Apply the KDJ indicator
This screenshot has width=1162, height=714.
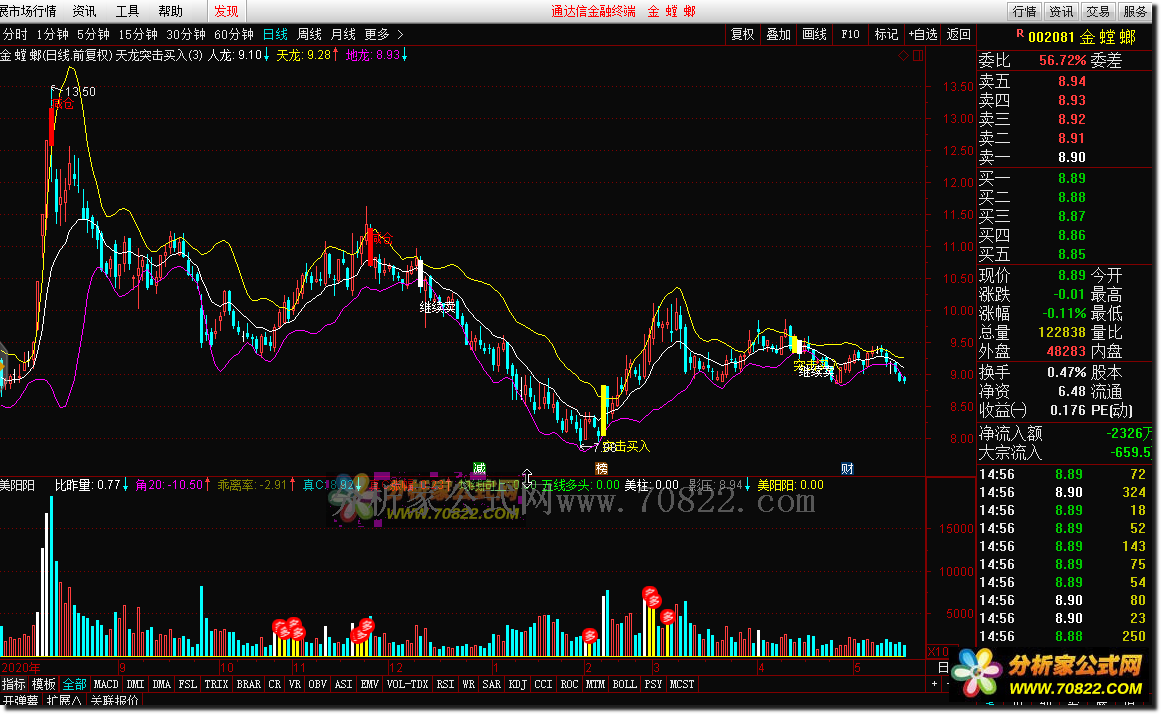tap(517, 684)
